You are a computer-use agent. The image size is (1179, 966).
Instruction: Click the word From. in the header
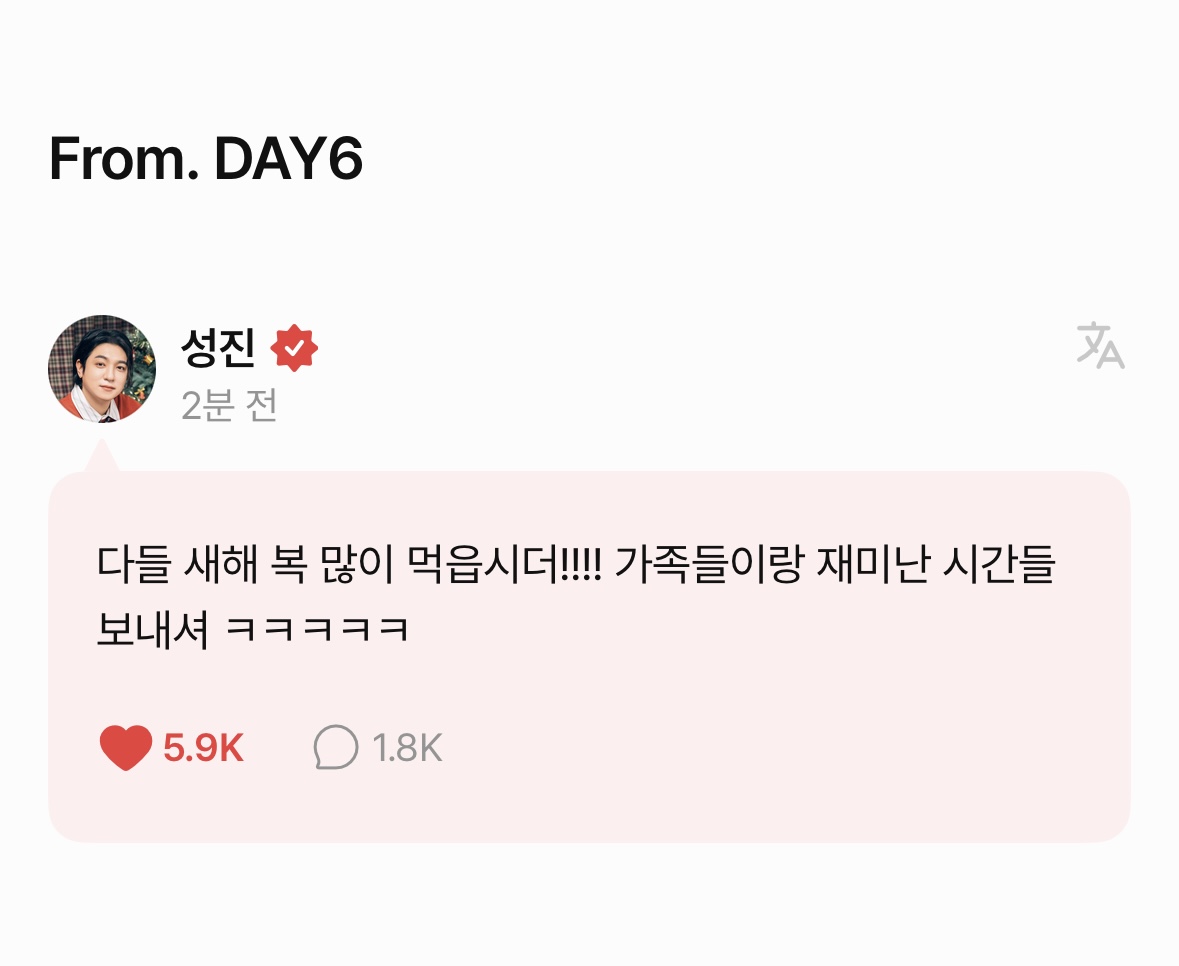[124, 159]
